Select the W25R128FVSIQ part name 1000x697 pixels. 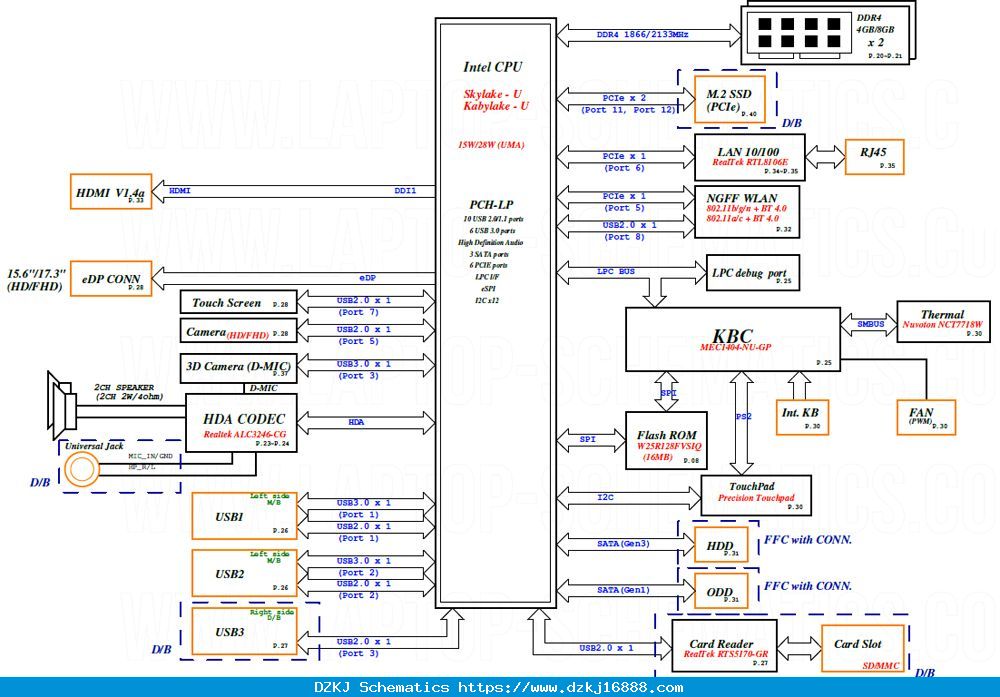tap(669, 446)
